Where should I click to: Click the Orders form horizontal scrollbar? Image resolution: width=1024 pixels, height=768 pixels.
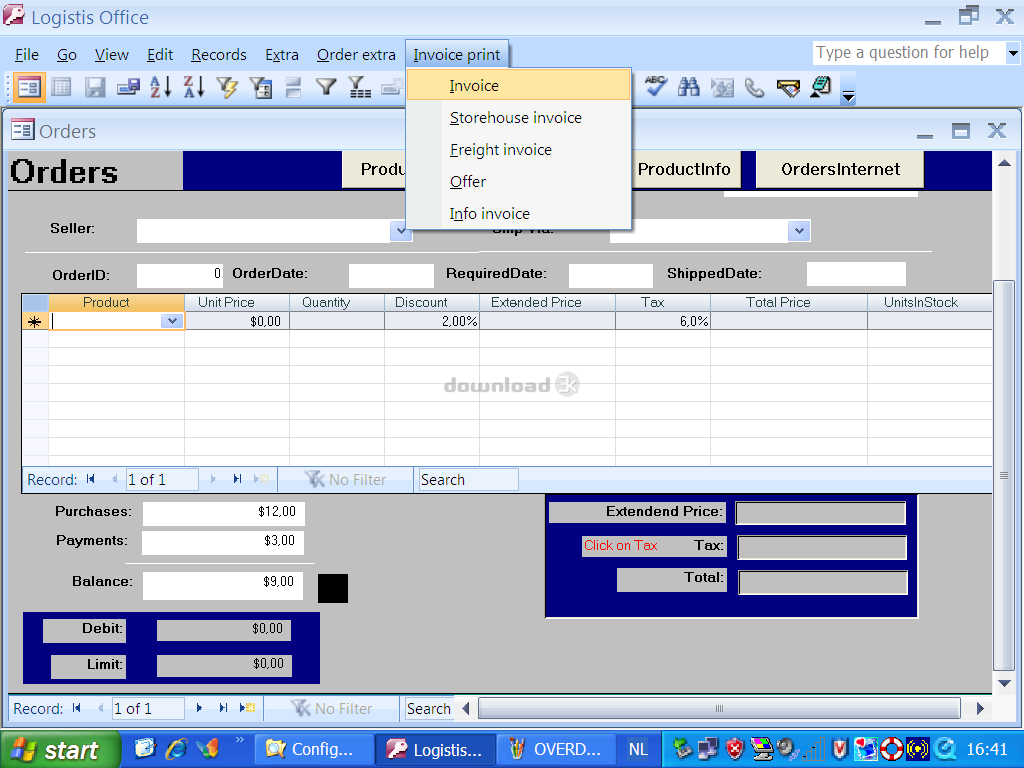click(719, 708)
